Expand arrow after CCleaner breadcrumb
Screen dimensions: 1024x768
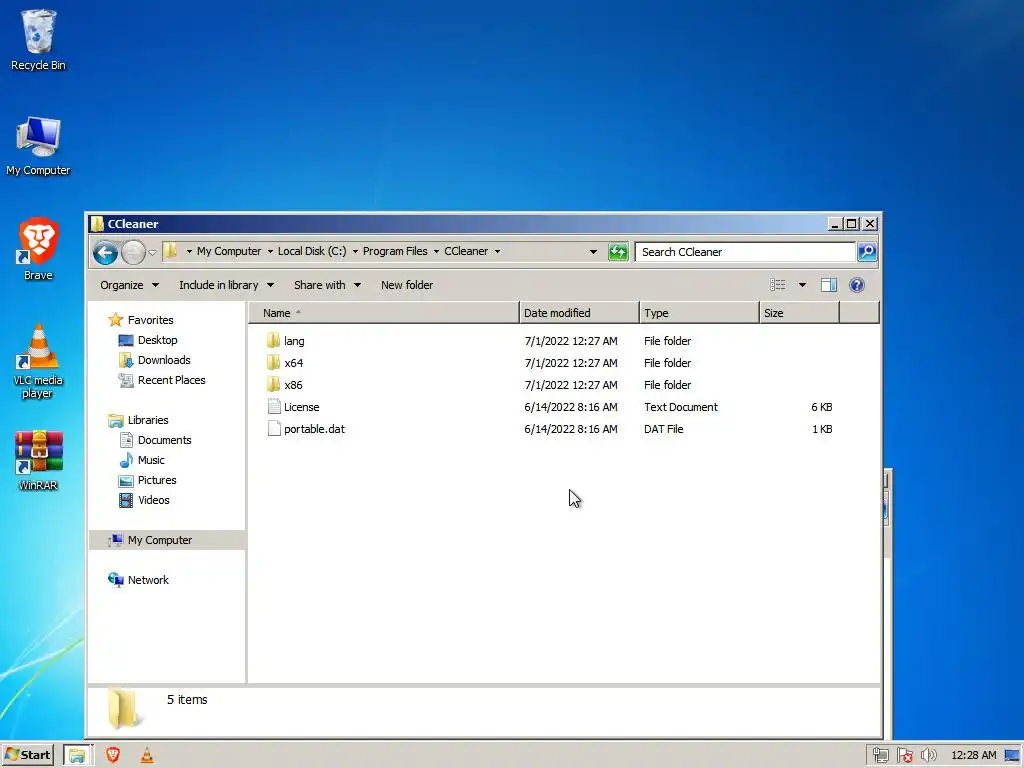point(497,251)
